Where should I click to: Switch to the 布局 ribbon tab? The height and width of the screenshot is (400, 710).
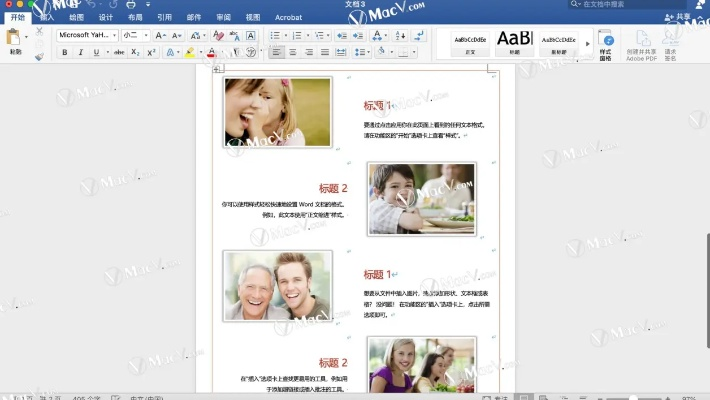pos(135,17)
